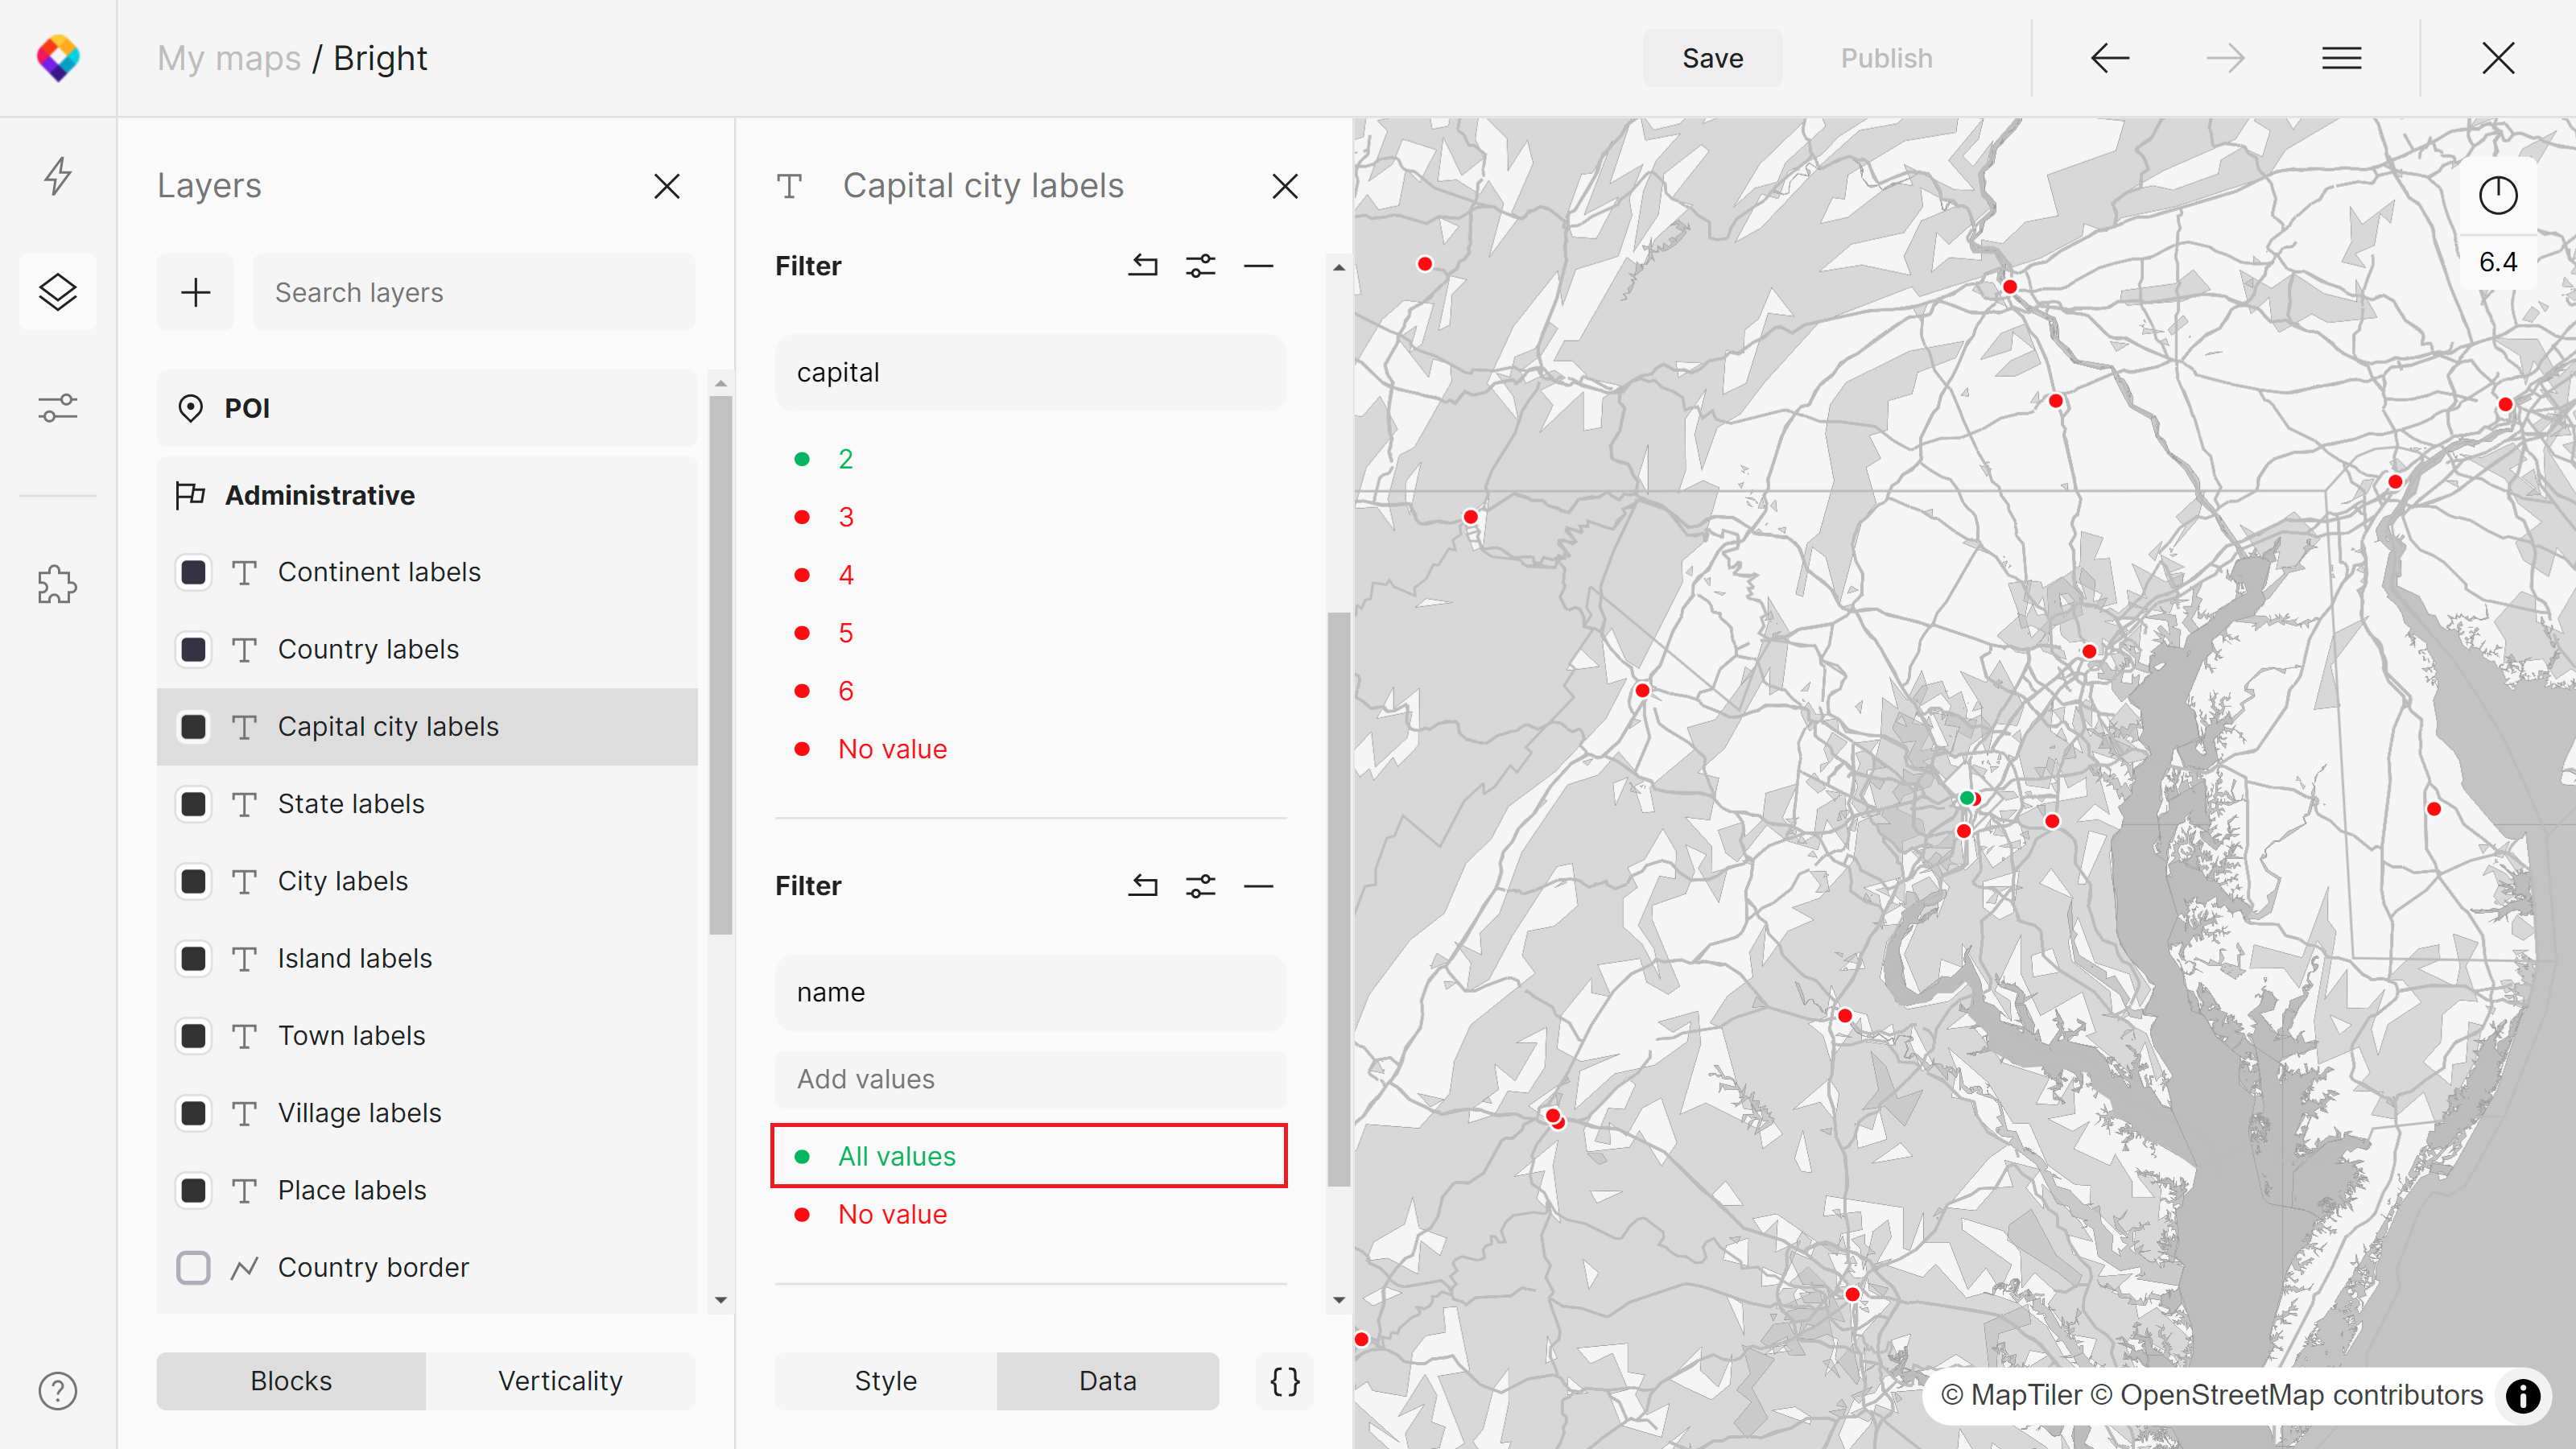Expand the POI layer group
Screen dimensions: 2576x1449
click(247, 408)
